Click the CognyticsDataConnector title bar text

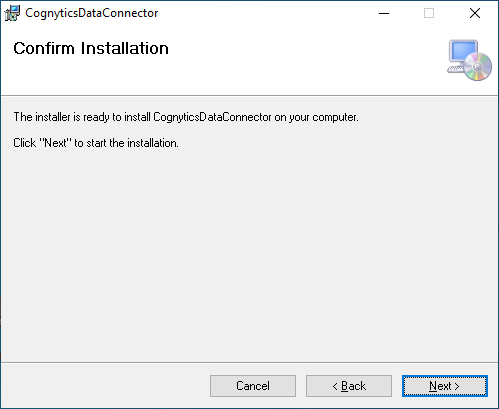[92, 13]
